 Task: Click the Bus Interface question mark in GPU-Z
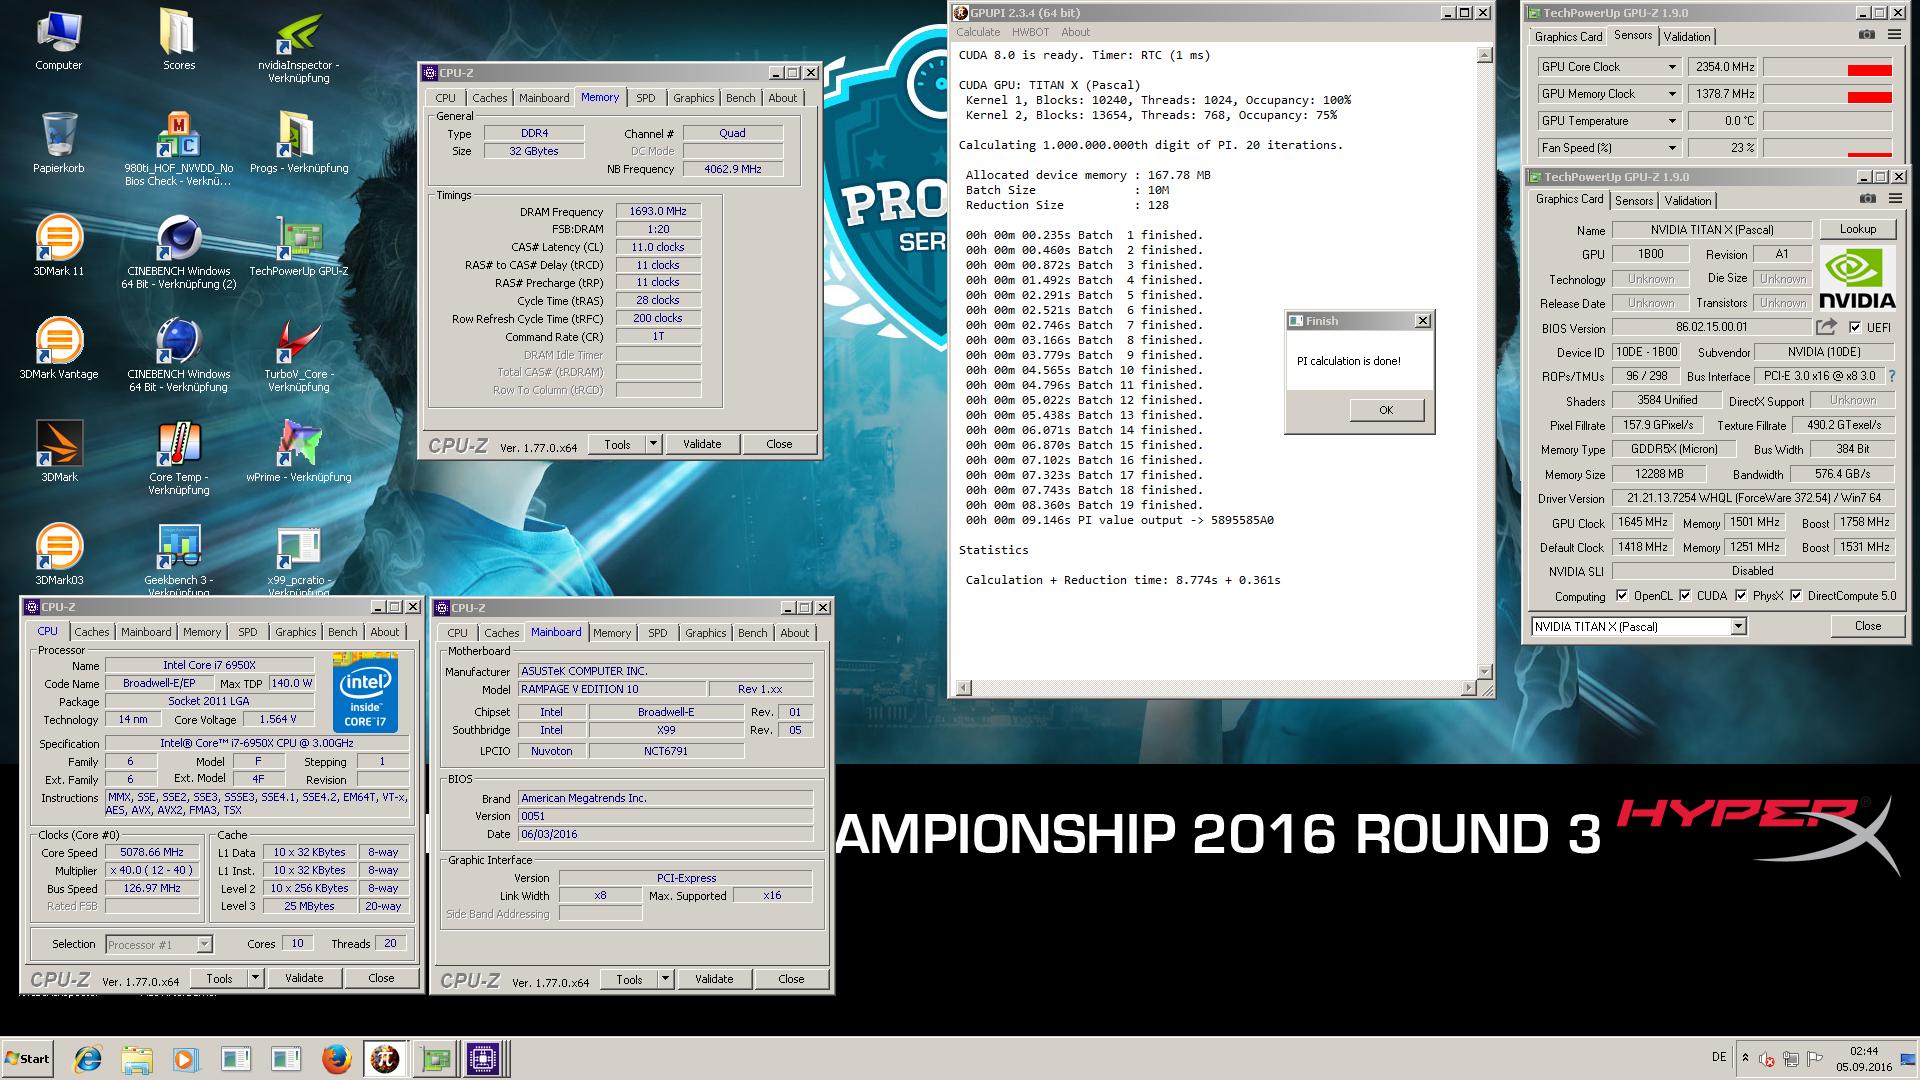pyautogui.click(x=1891, y=376)
